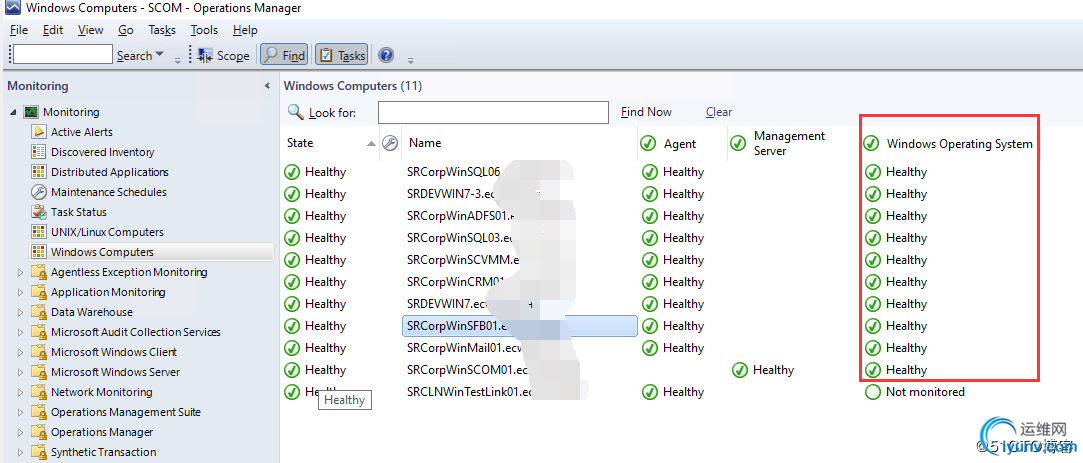Collapse the Monitoring root tree node
Image resolution: width=1083 pixels, height=463 pixels.
pyautogui.click(x=14, y=112)
